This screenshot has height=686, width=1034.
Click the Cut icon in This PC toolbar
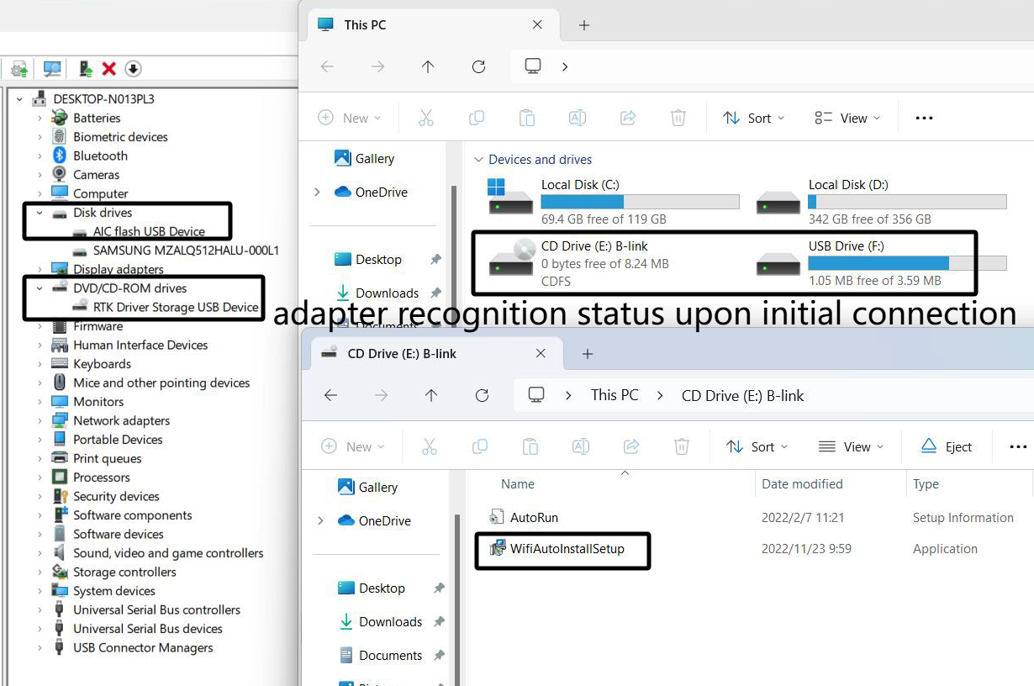(x=426, y=118)
